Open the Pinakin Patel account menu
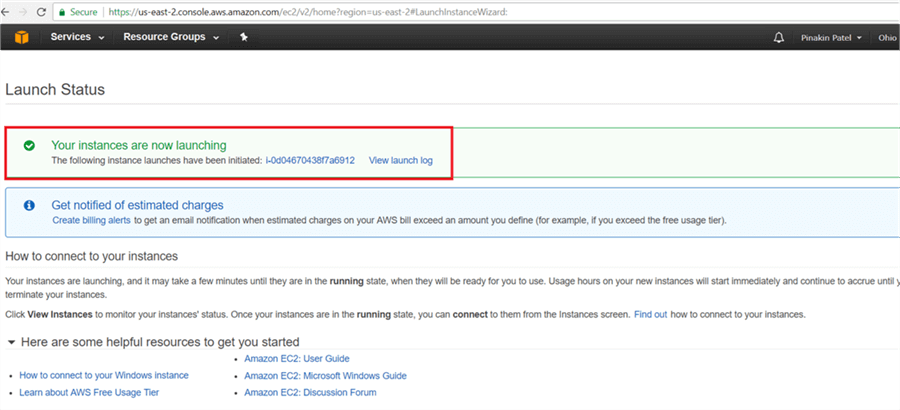Viewport: 900px width, 410px height. 831,38
